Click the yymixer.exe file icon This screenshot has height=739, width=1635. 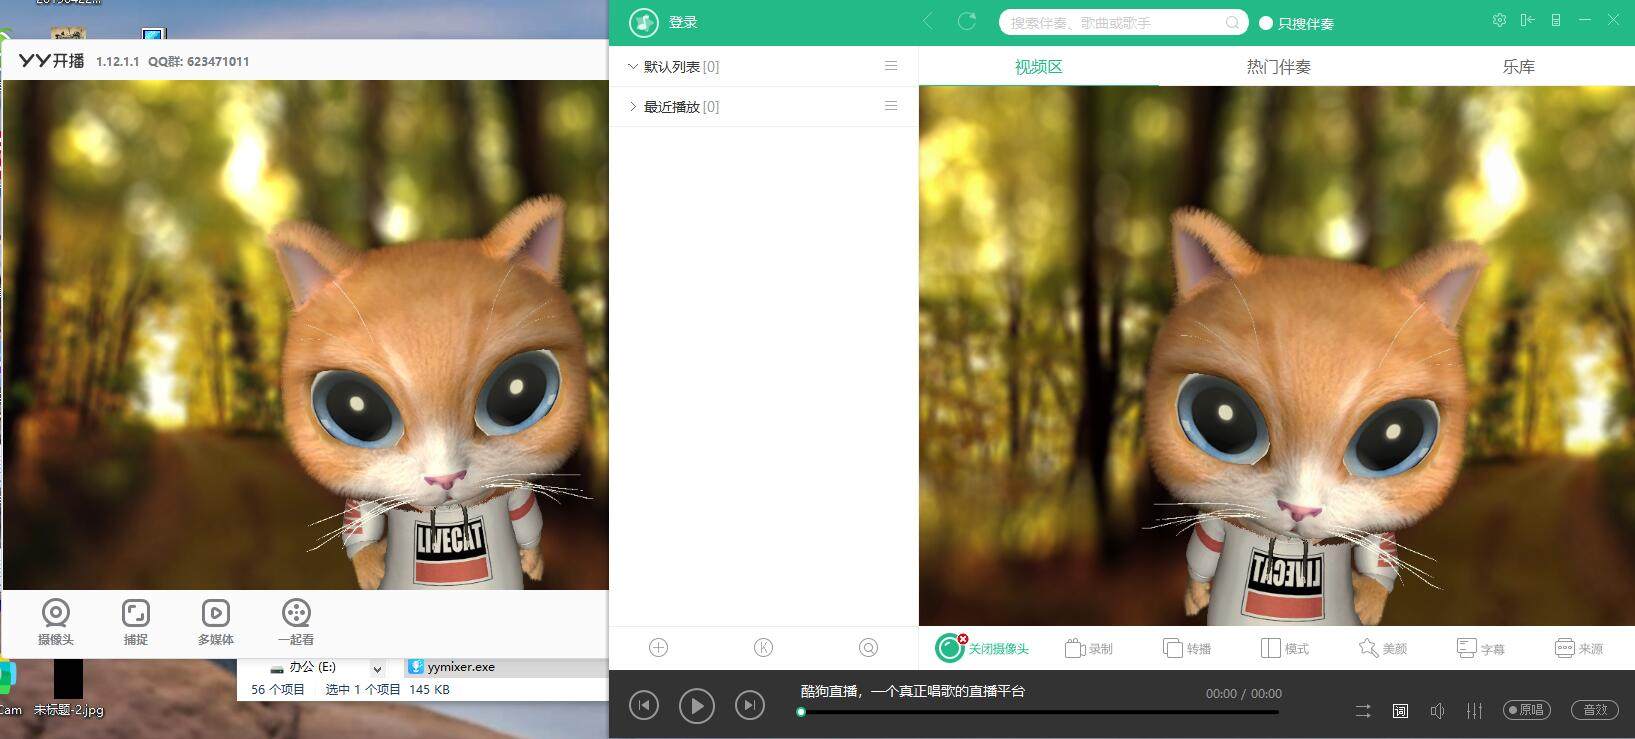(416, 667)
